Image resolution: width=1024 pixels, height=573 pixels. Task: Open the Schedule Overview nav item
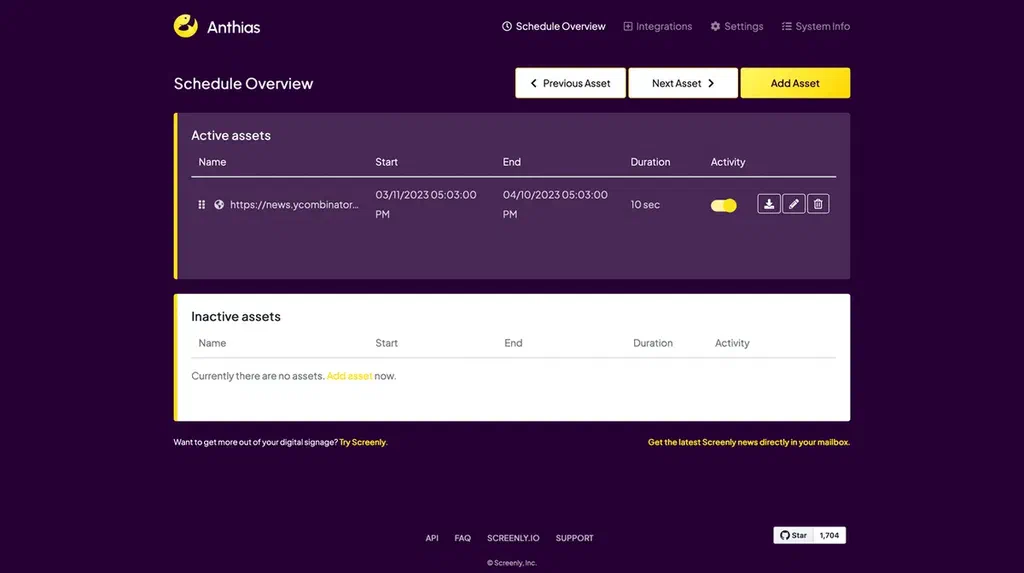(554, 26)
